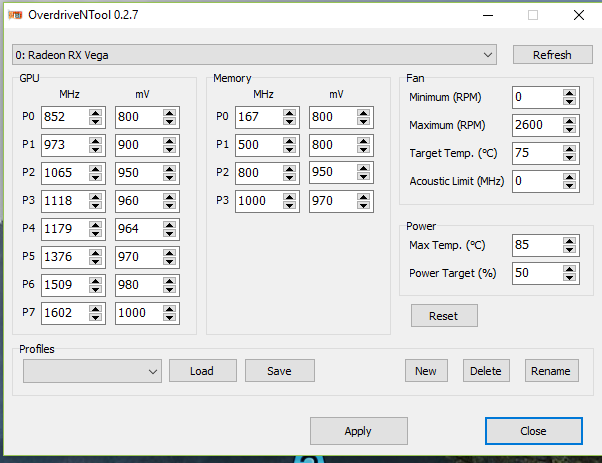
Task: Decrease GPU P1 MHz with down arrow
Action: tap(95, 149)
